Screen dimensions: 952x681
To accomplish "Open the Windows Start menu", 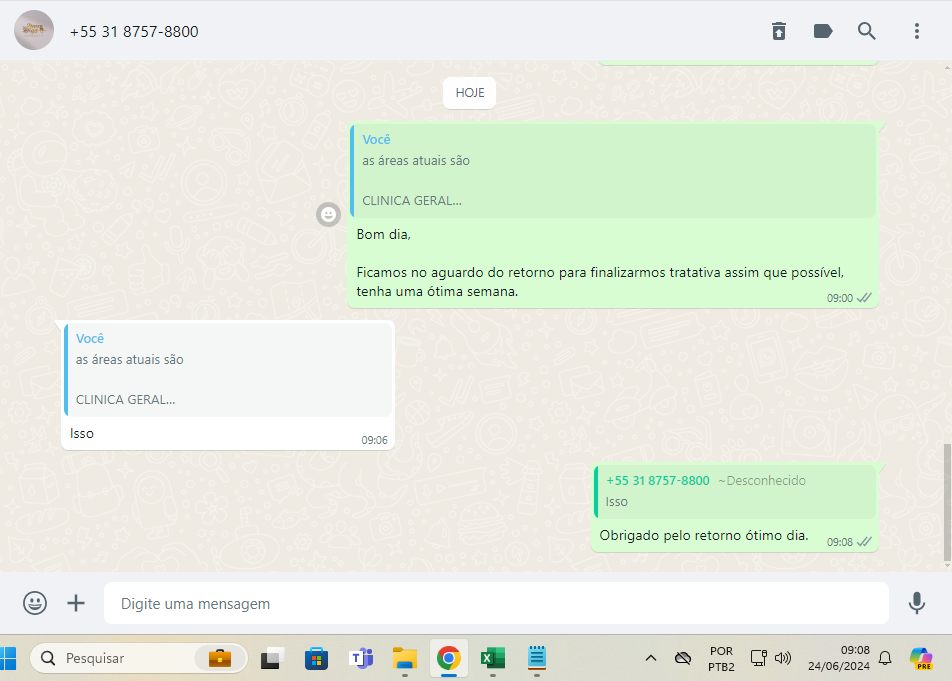I will pyautogui.click(x=8, y=658).
